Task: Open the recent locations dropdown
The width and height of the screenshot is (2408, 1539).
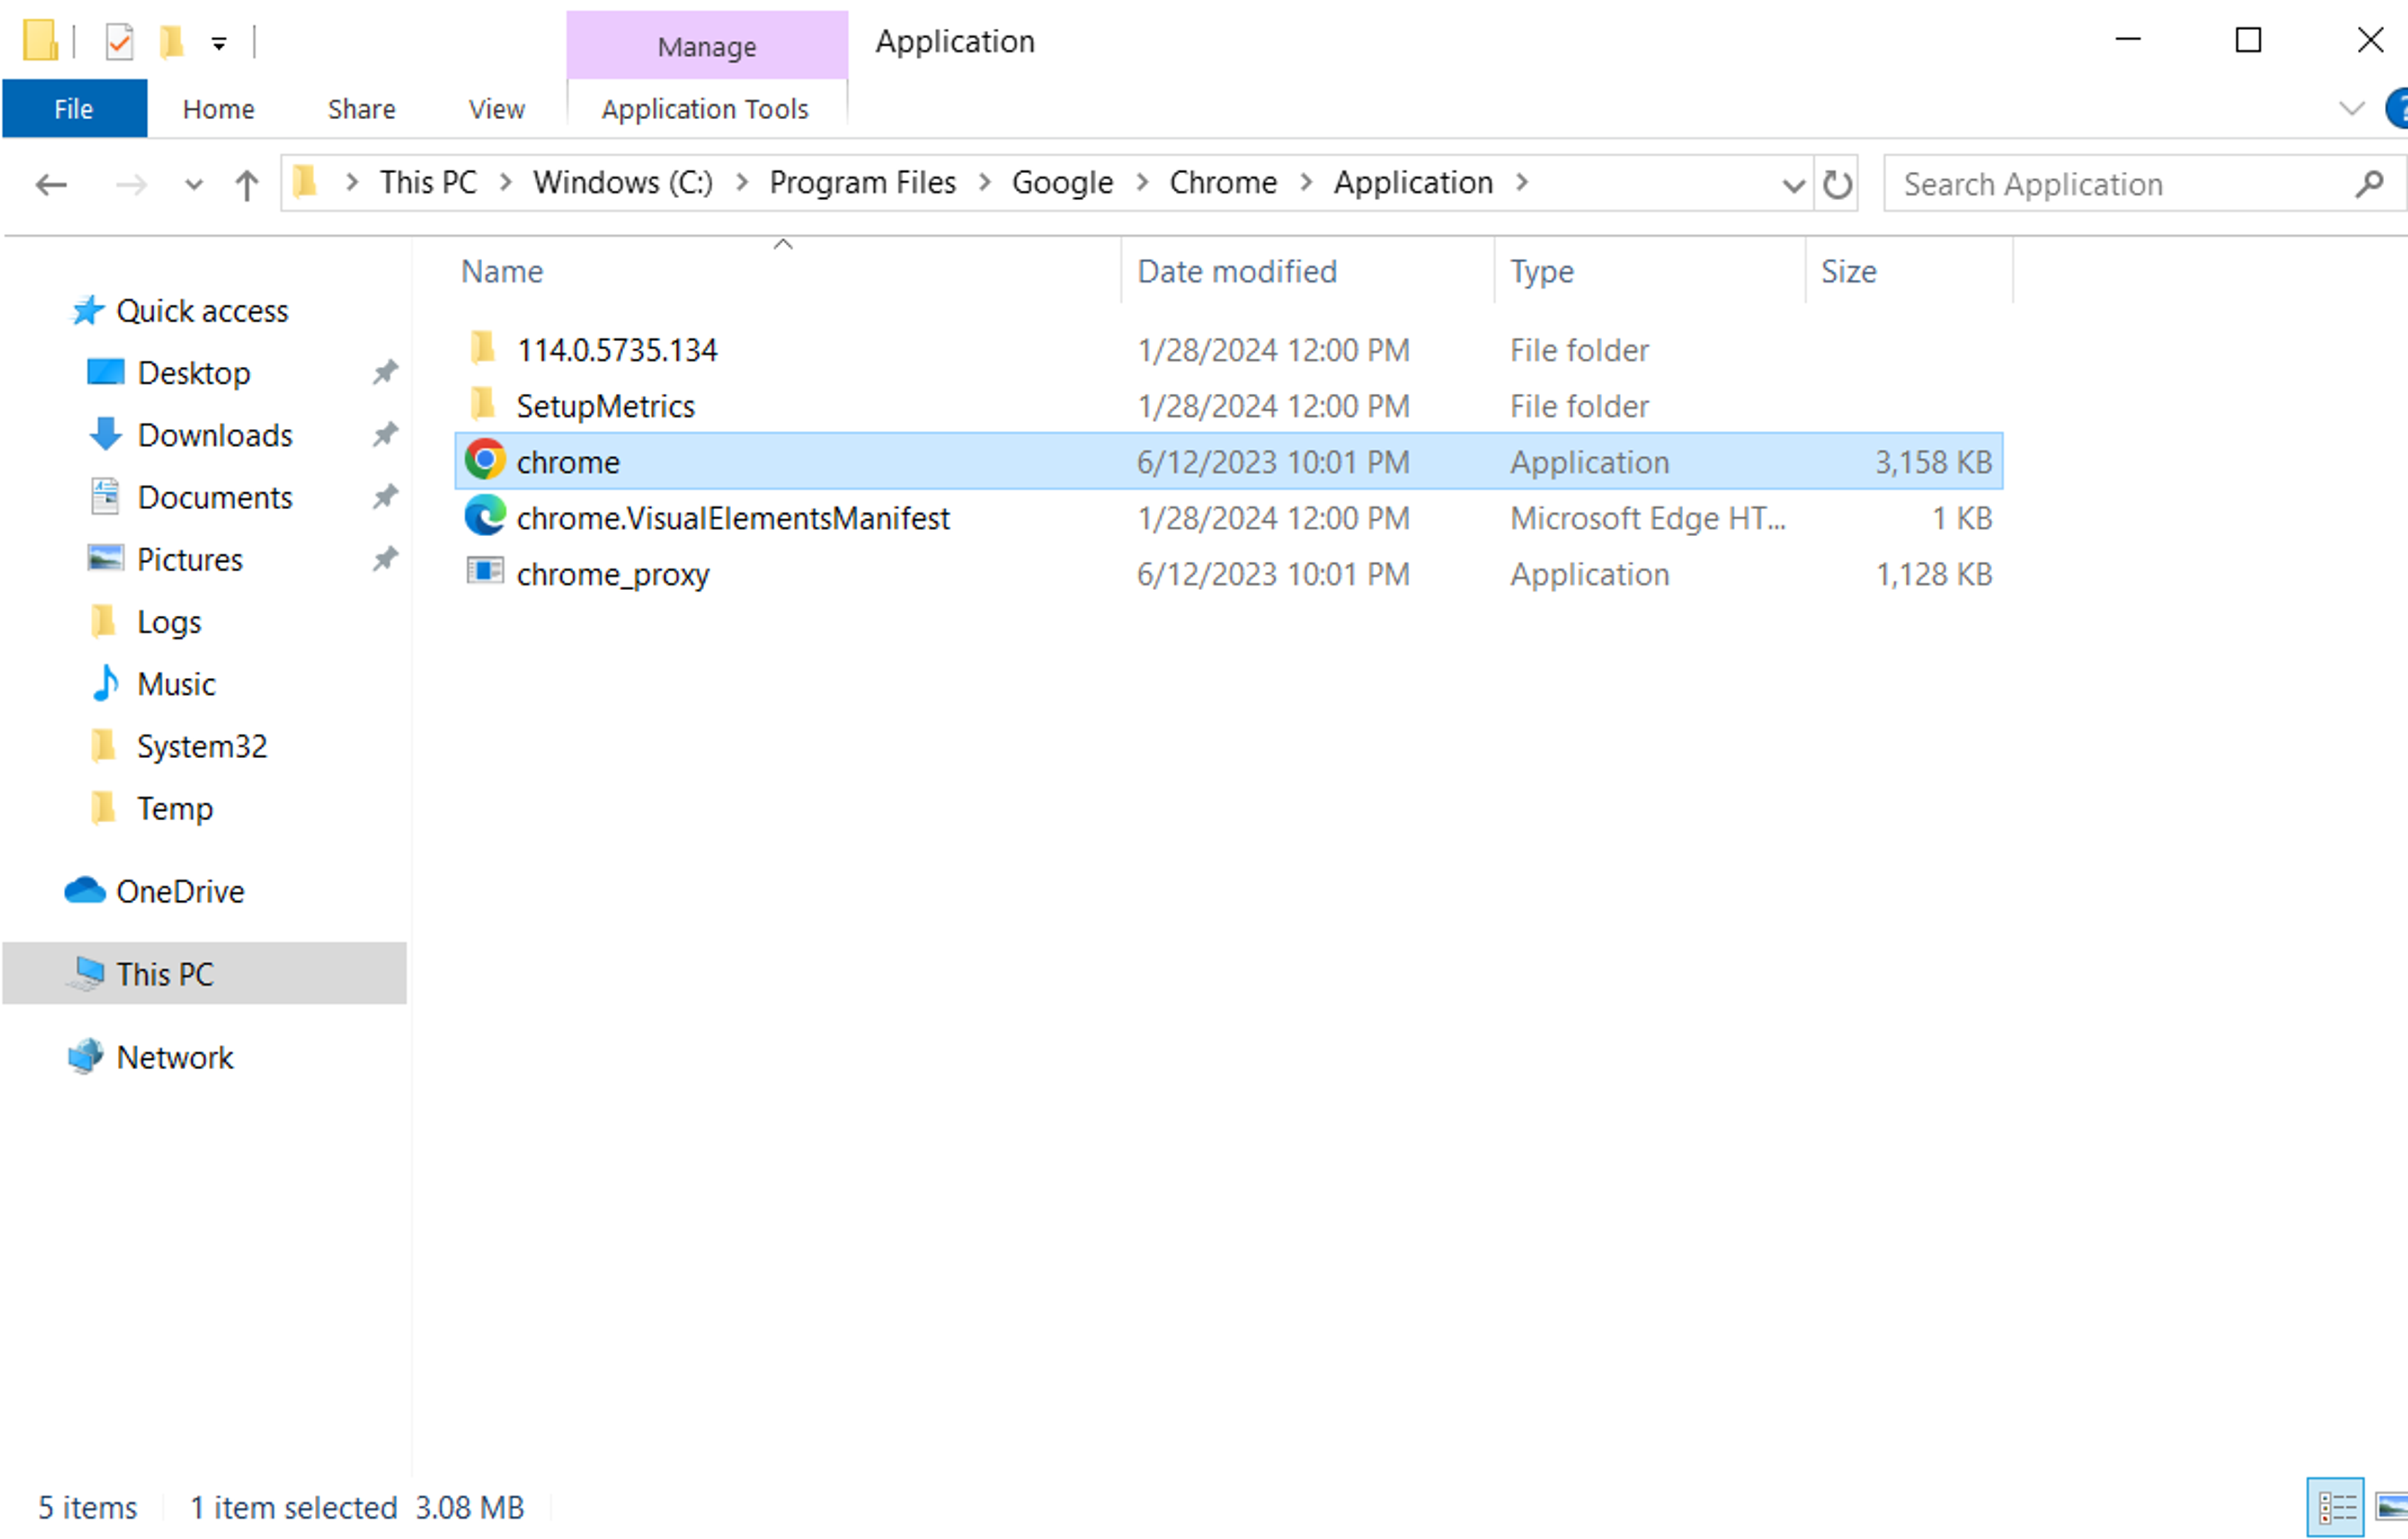Action: [193, 185]
